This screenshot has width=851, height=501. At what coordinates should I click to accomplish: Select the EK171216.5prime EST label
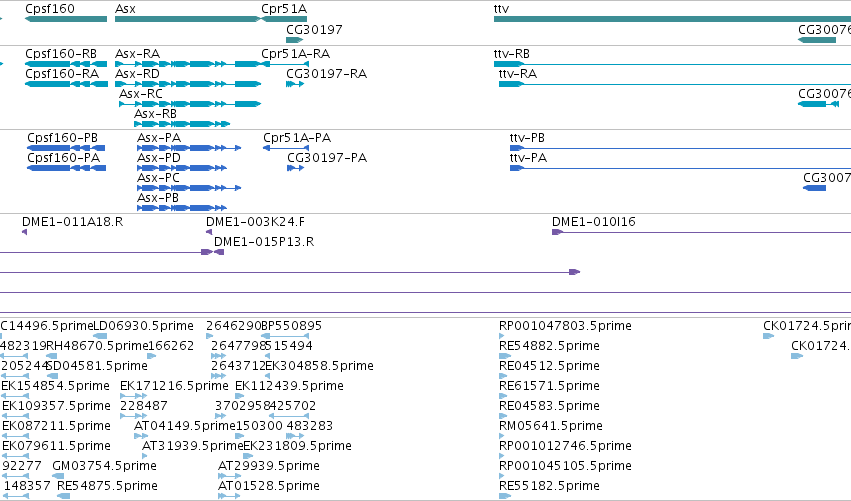174,386
